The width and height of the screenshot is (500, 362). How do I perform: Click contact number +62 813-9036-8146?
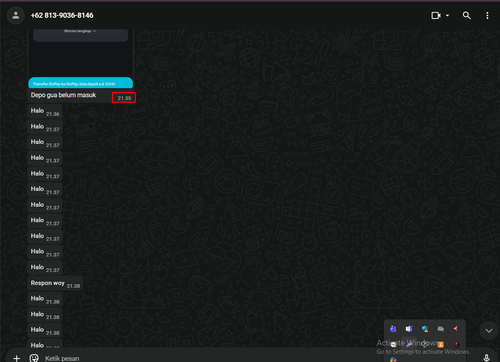click(62, 15)
